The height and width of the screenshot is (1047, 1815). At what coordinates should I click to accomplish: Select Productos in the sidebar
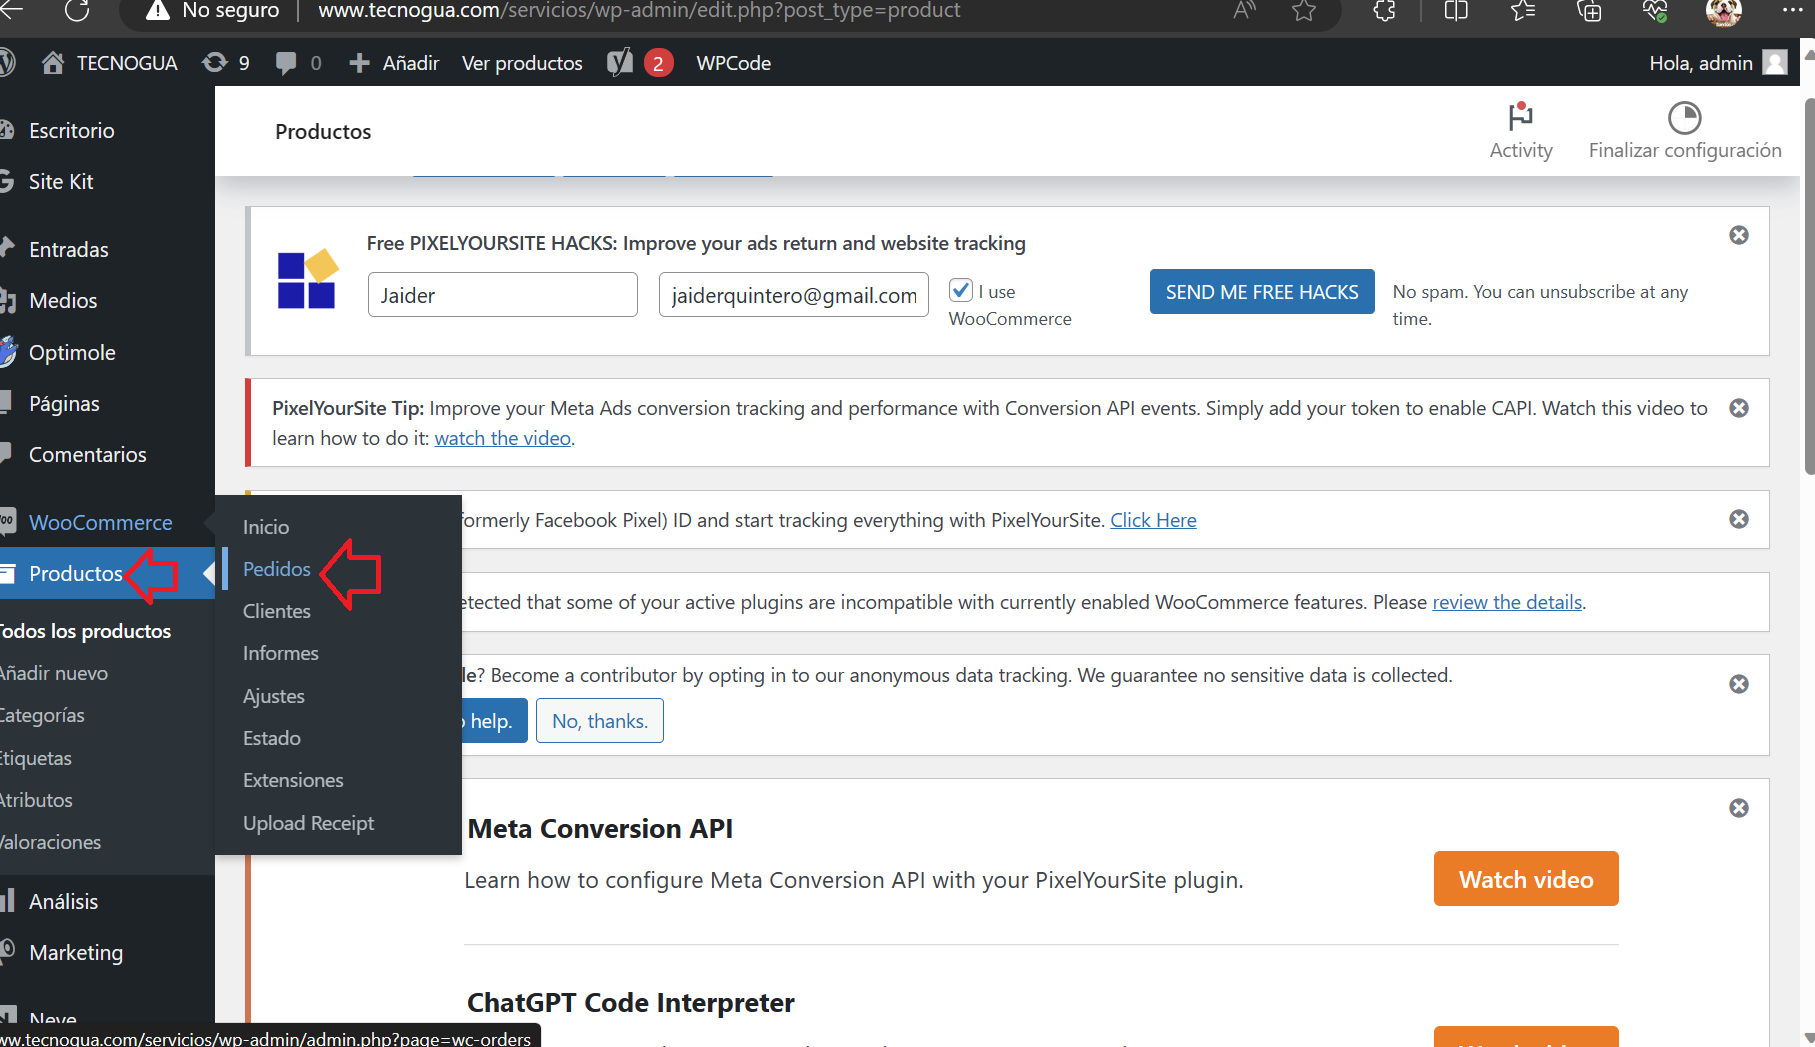(76, 574)
